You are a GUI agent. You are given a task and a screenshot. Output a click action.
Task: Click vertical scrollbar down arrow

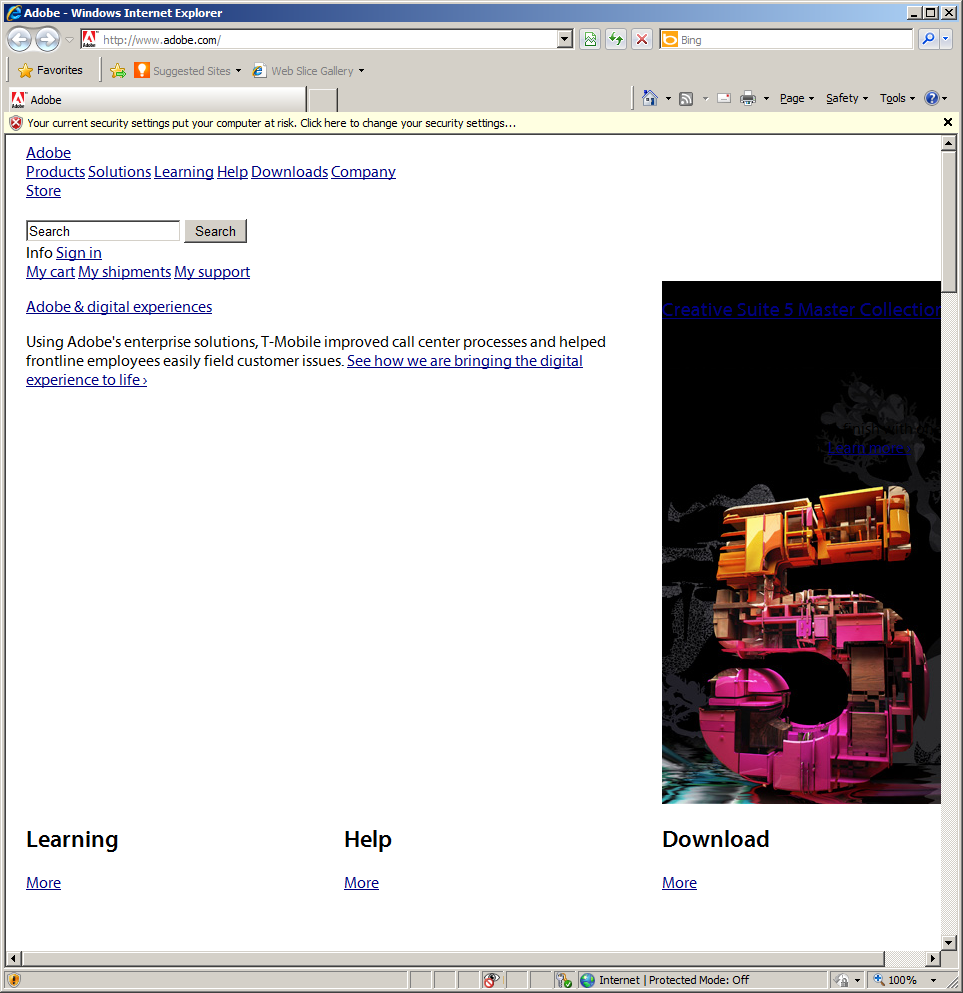pyautogui.click(x=948, y=942)
